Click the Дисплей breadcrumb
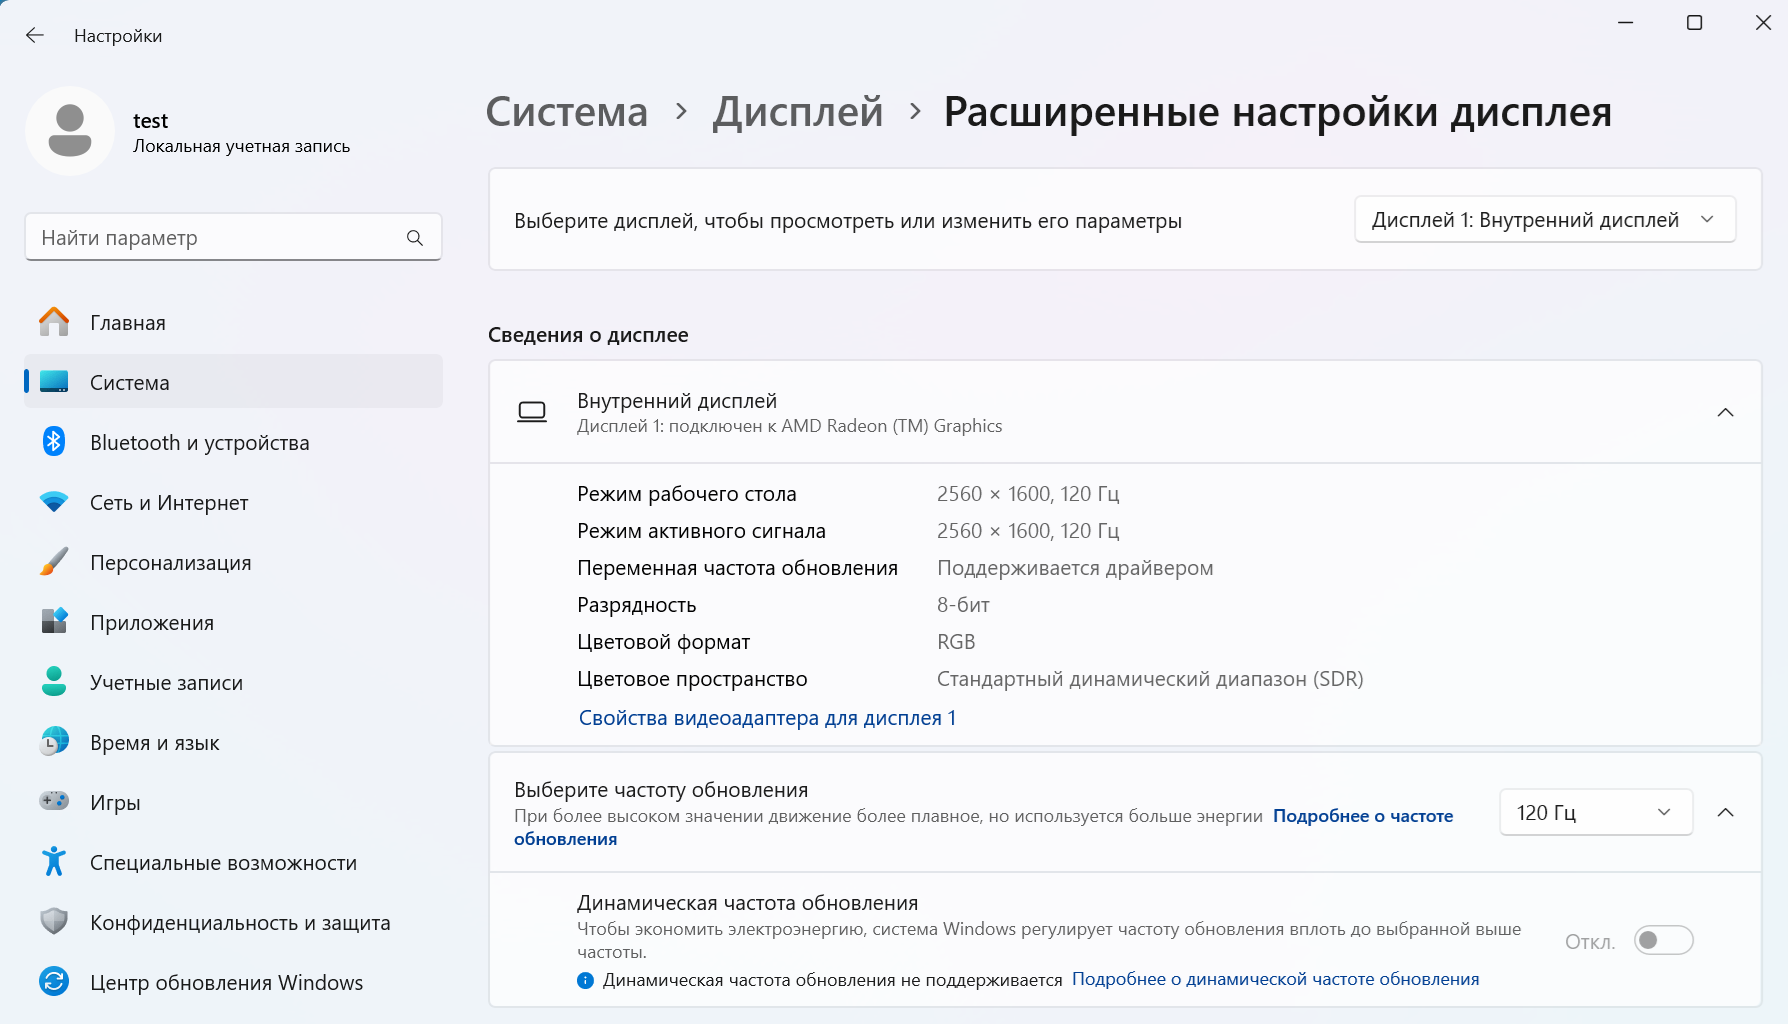This screenshot has height=1024, width=1788. (798, 112)
